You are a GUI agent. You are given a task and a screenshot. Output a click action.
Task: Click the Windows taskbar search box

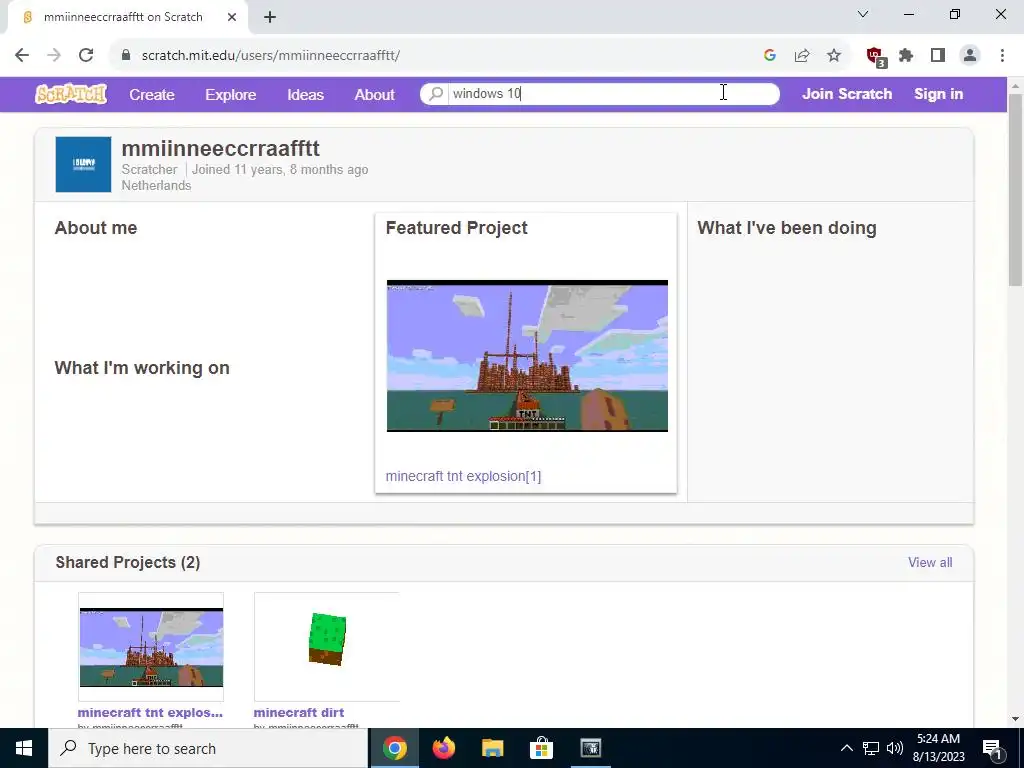(209, 748)
